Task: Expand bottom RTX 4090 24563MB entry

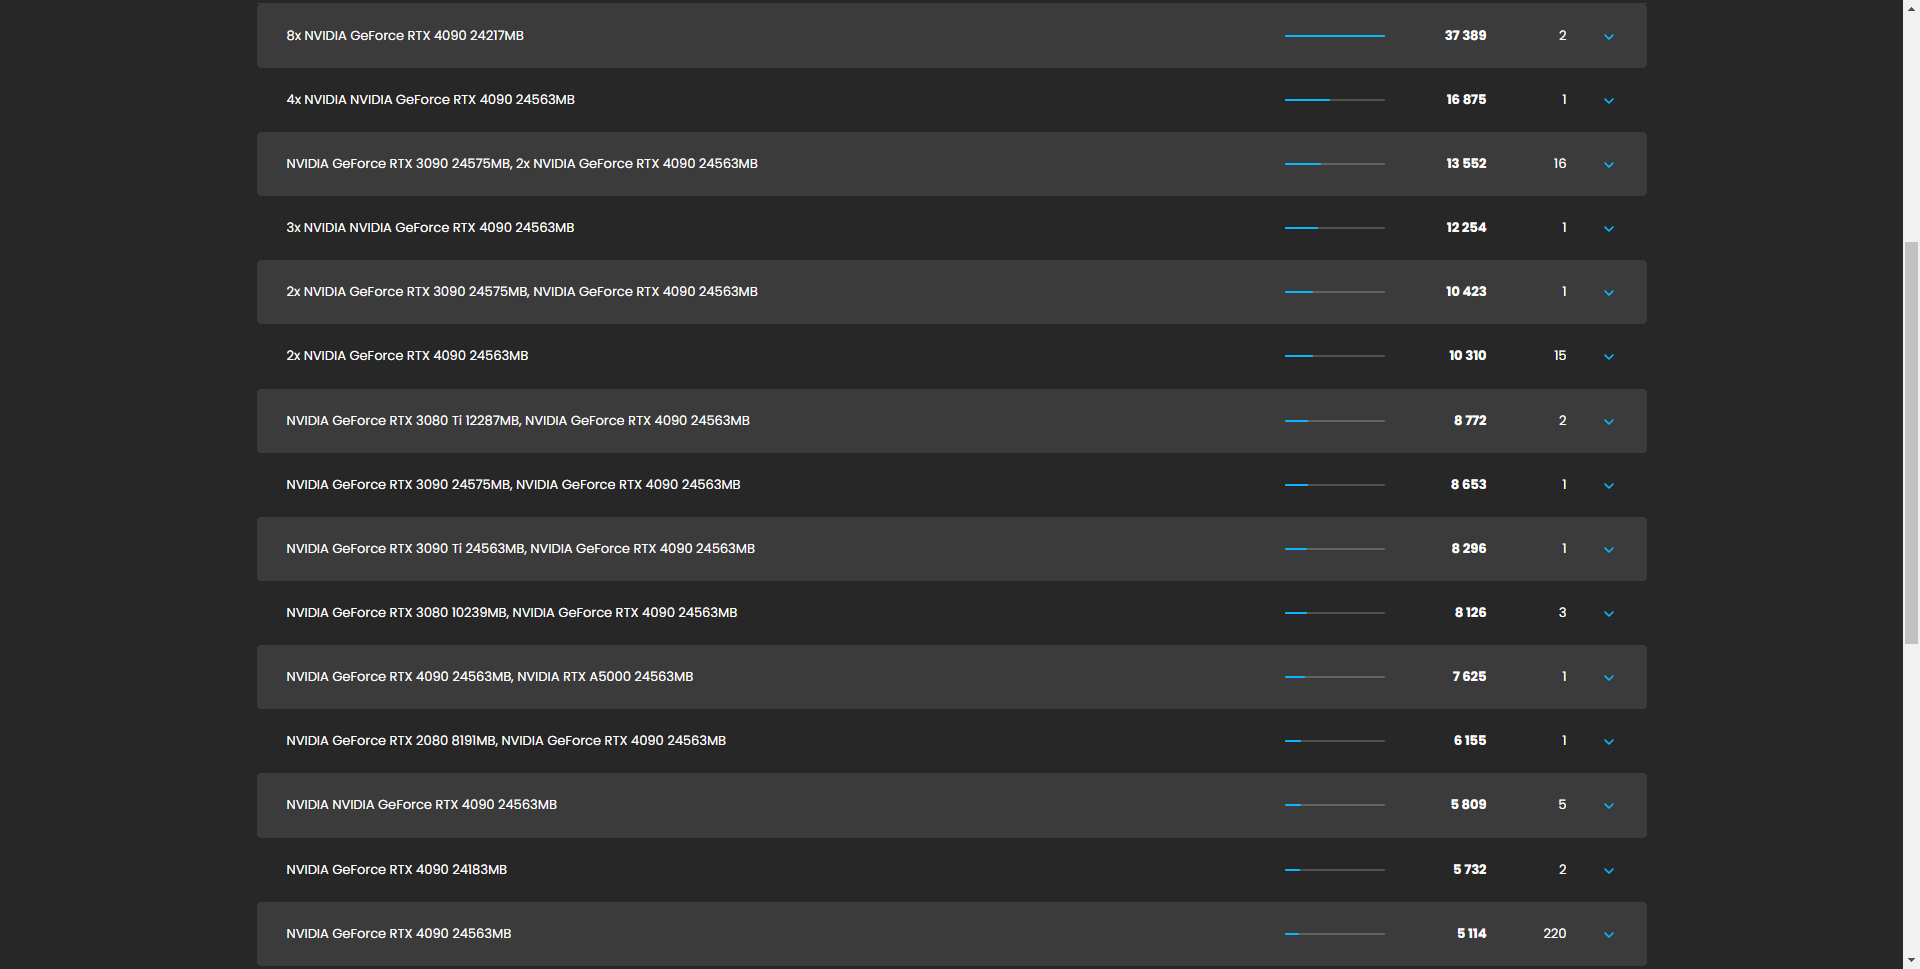Action: point(1609,934)
